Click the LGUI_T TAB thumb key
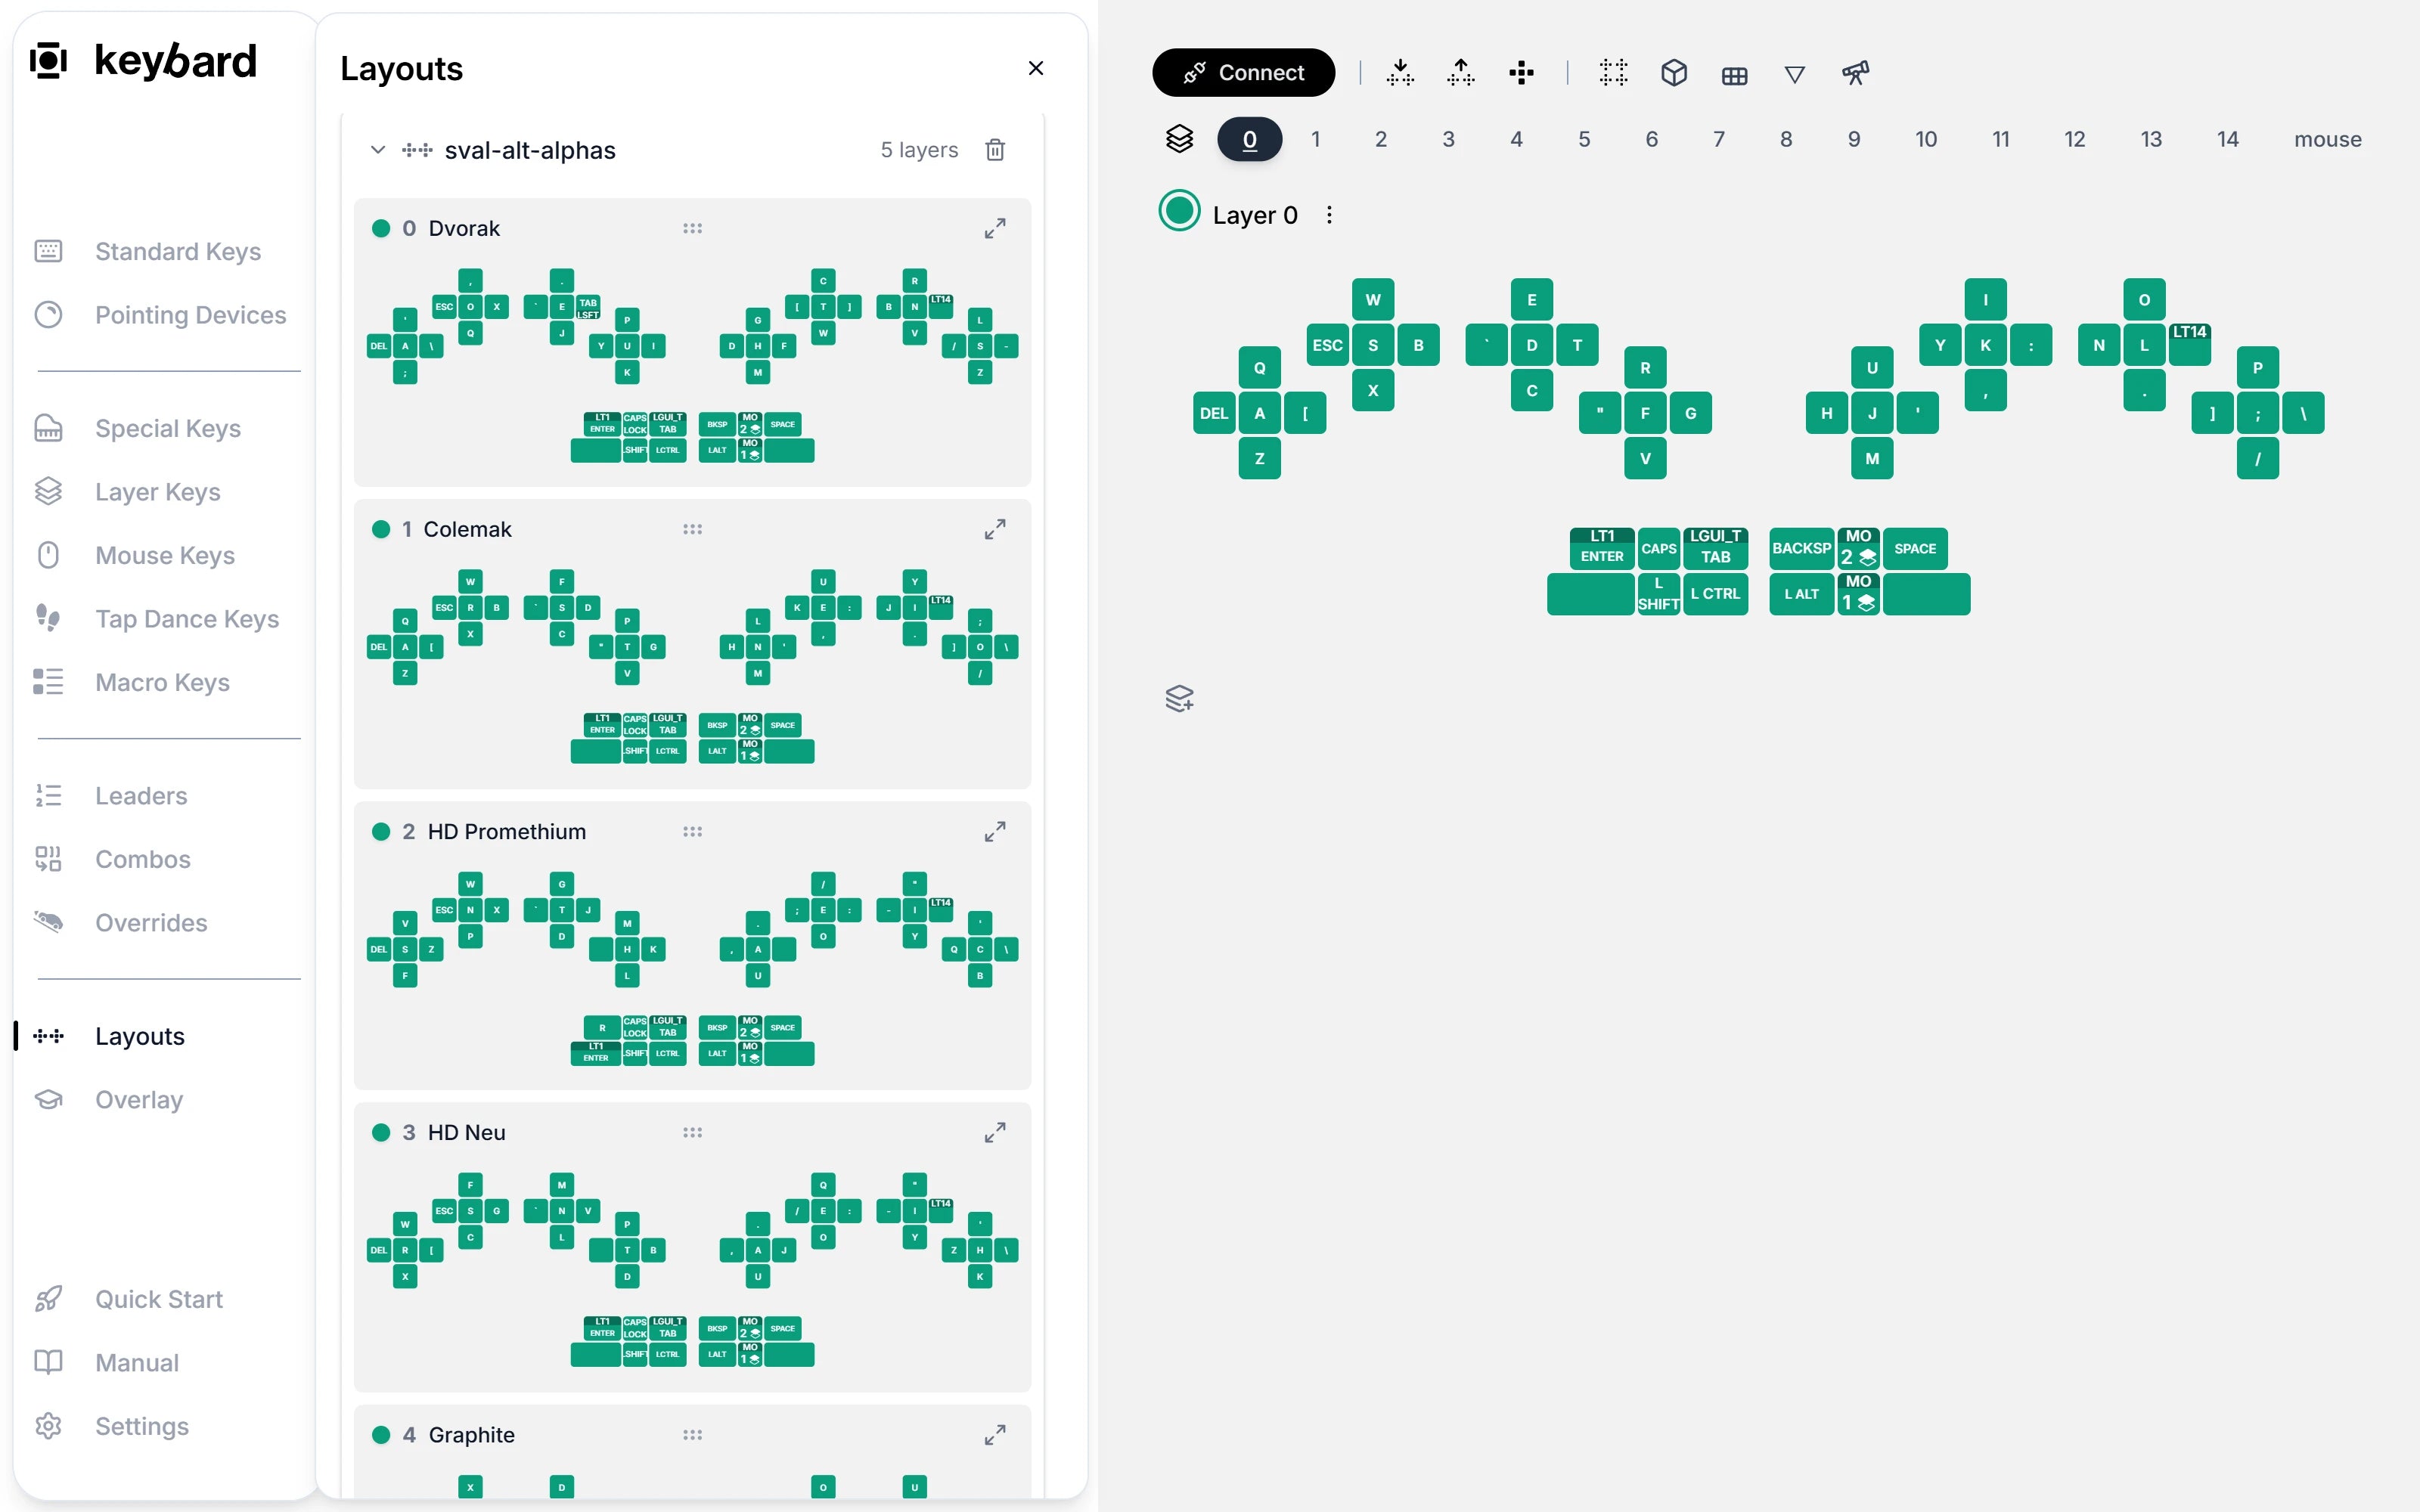Viewport: 2420px width, 1512px height. pos(1715,548)
